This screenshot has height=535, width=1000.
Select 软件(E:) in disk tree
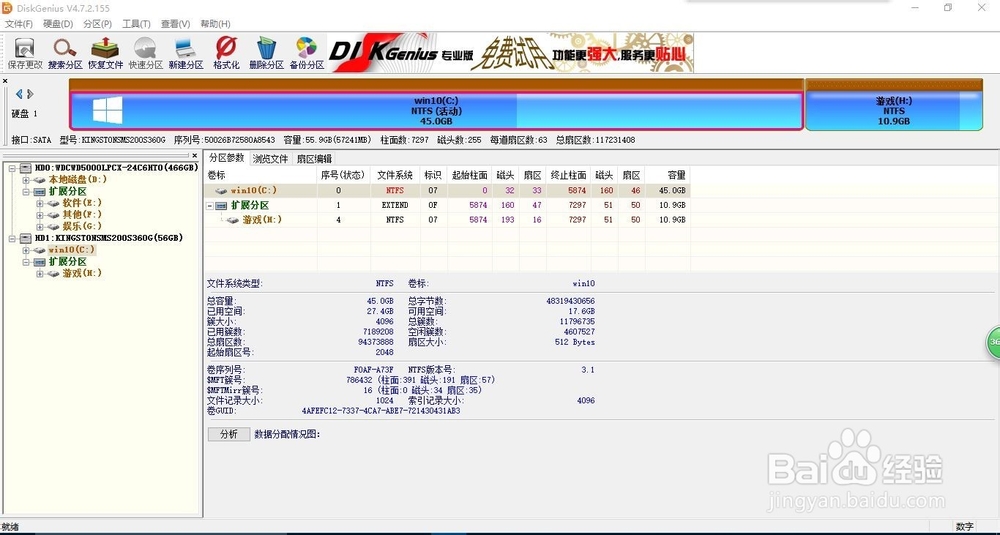[x=82, y=203]
